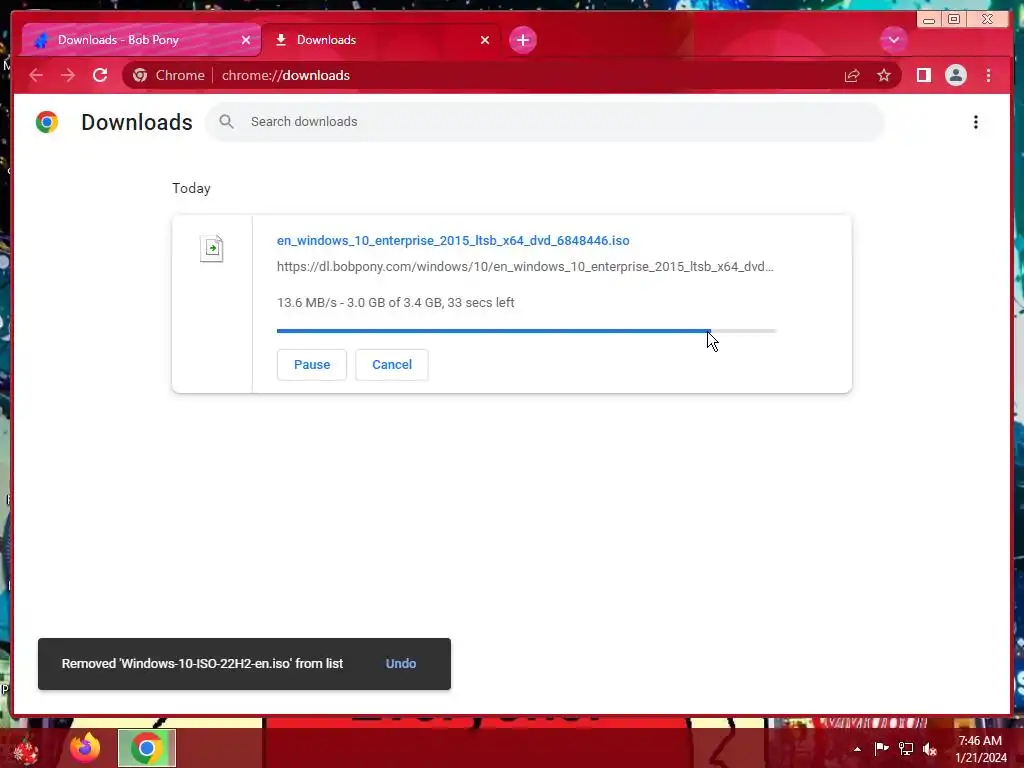Click the dl.bobpony.com source URL
Viewport: 1024px width, 768px height.
click(x=525, y=266)
